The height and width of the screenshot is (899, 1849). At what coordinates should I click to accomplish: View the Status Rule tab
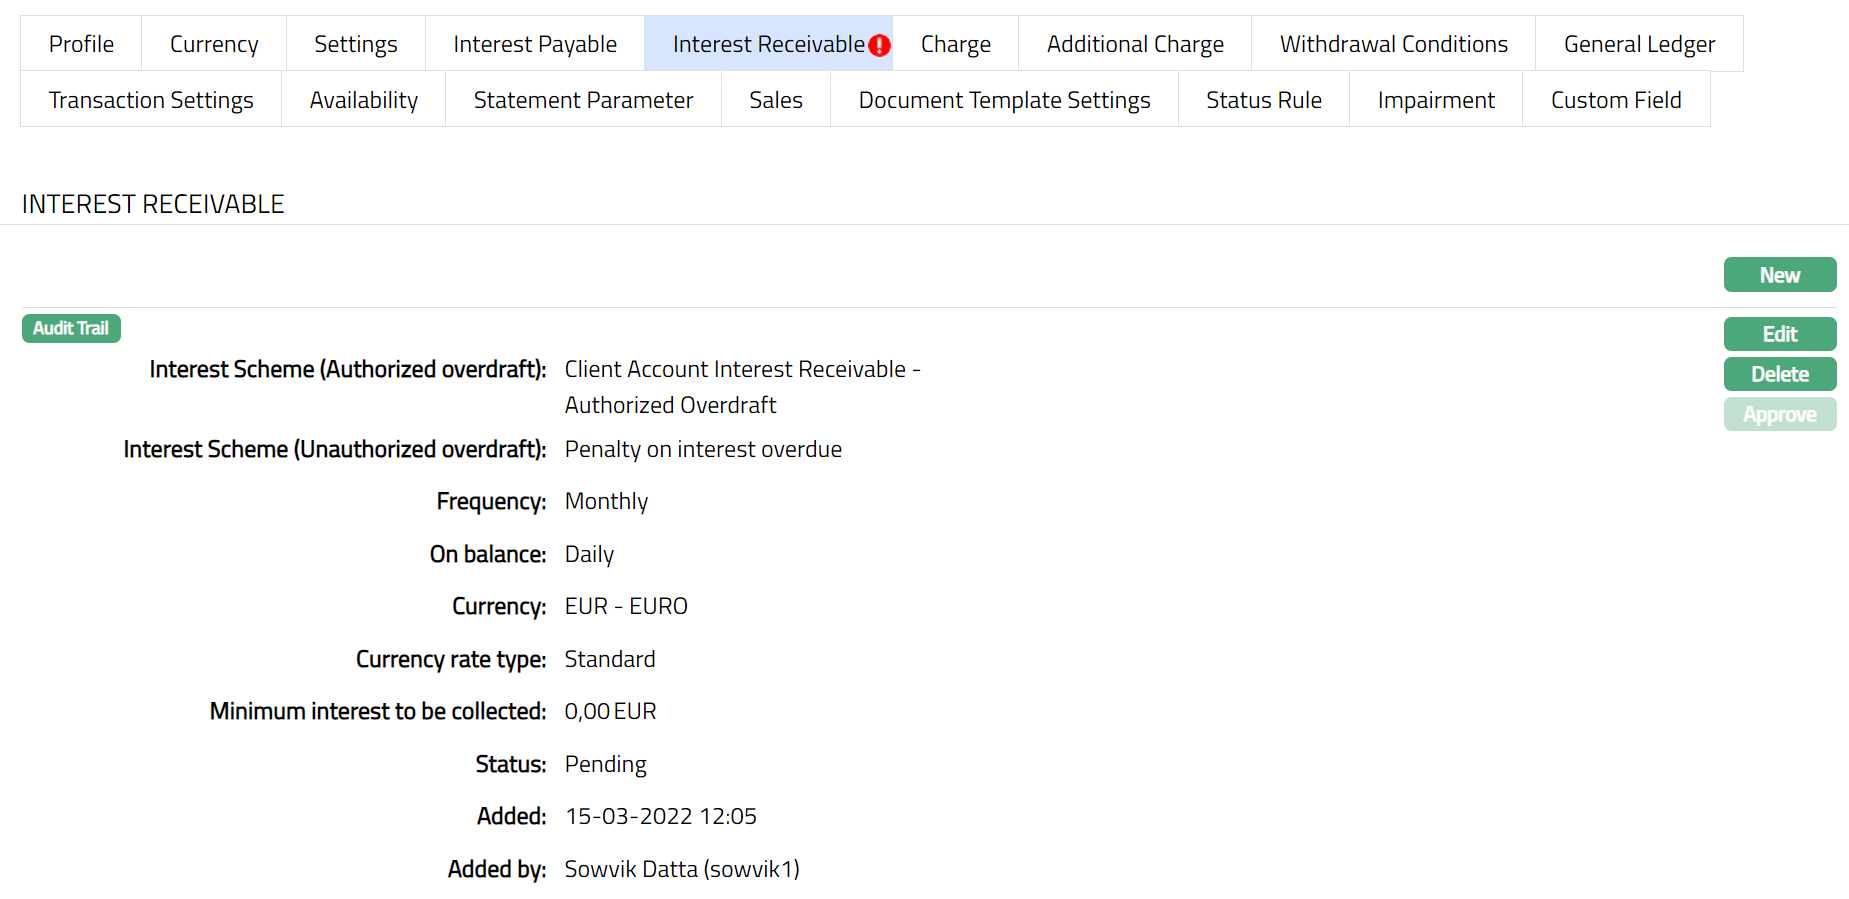coord(1264,100)
